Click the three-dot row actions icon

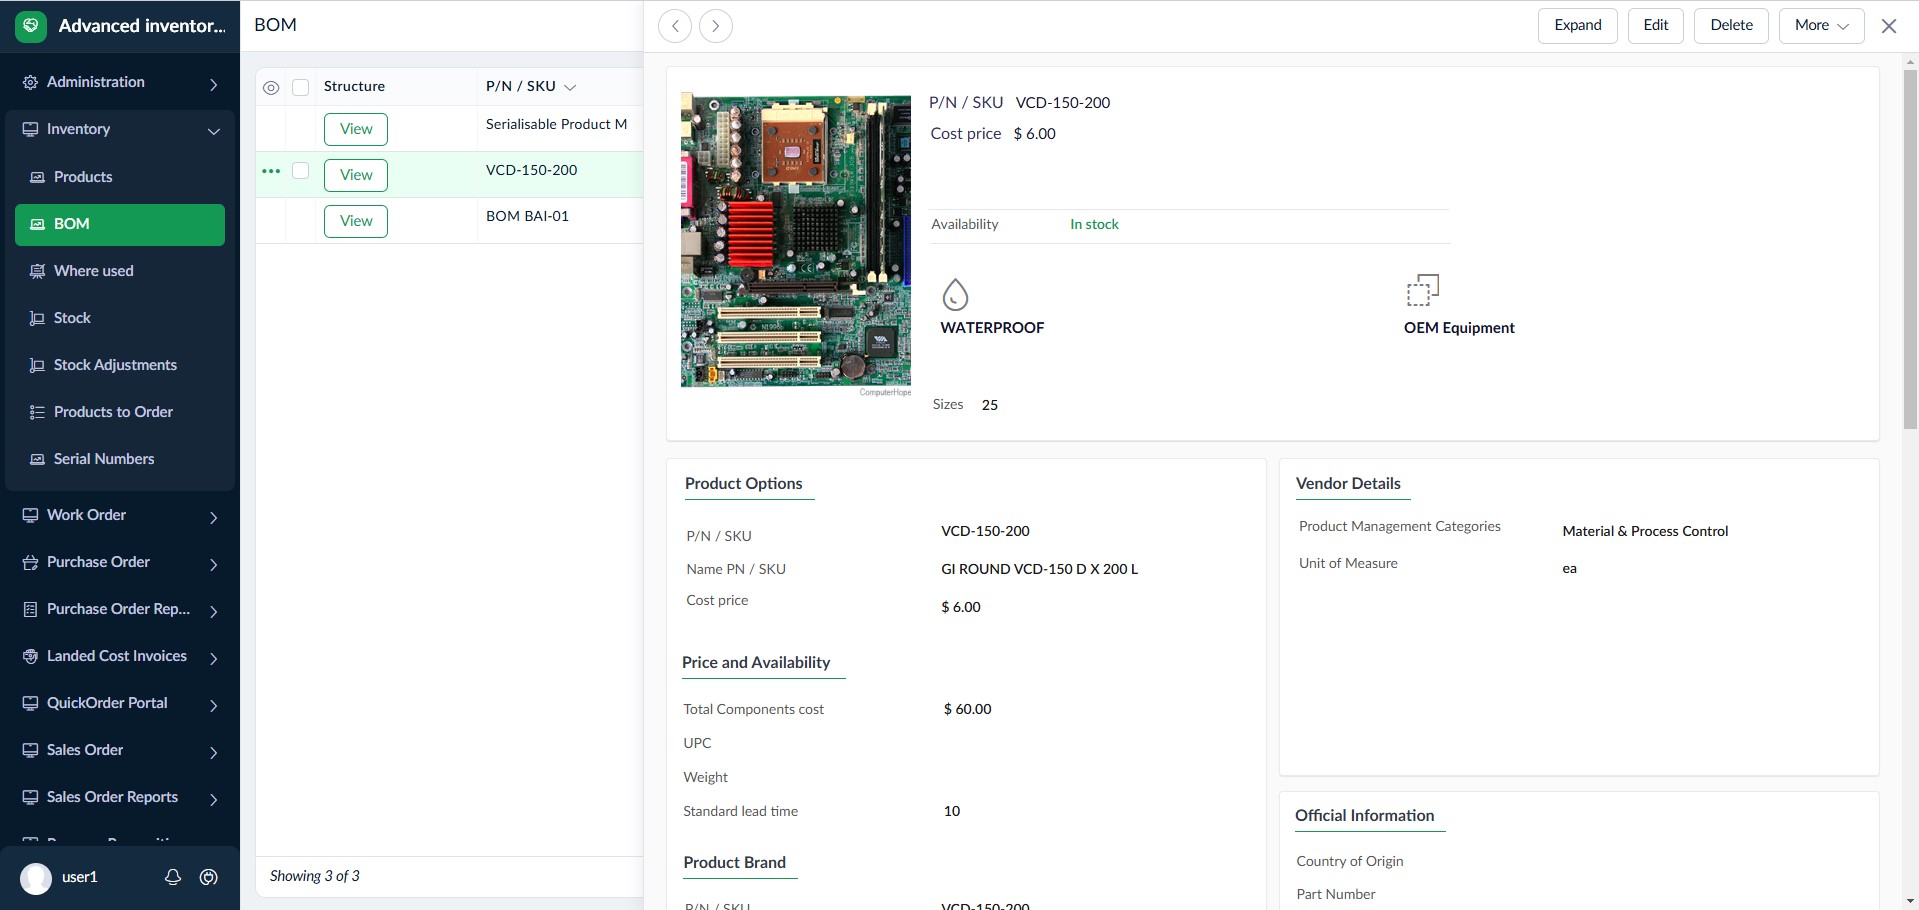[x=271, y=171]
